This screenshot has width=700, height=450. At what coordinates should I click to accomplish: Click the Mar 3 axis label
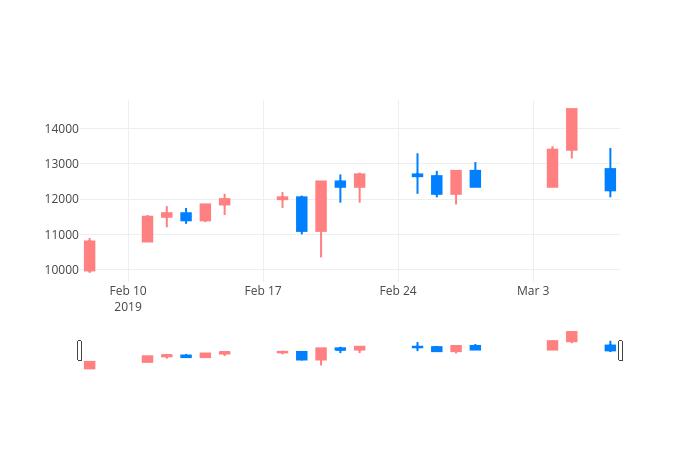pyautogui.click(x=533, y=291)
